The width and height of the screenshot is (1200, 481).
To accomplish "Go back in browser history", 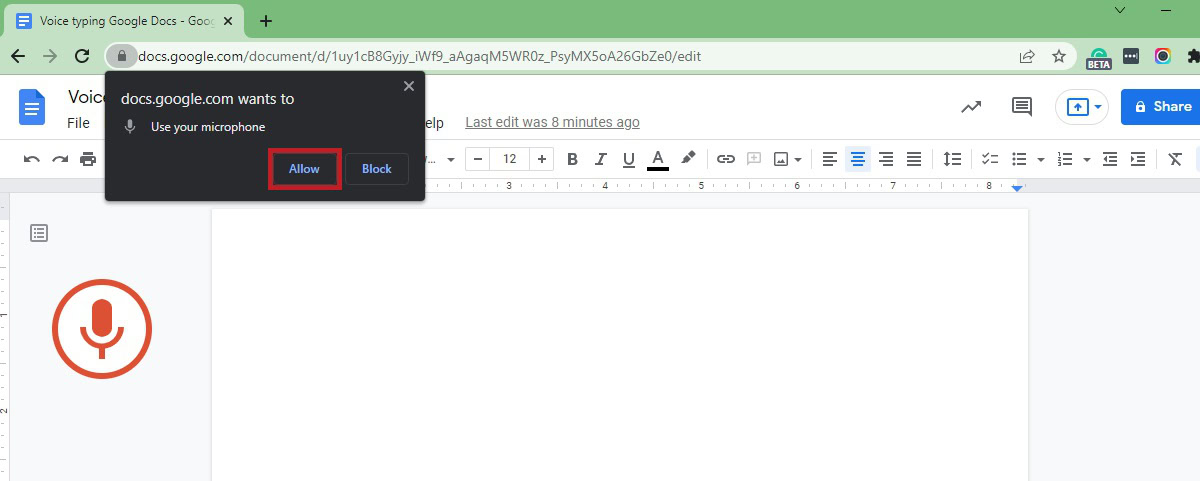I will [18, 56].
